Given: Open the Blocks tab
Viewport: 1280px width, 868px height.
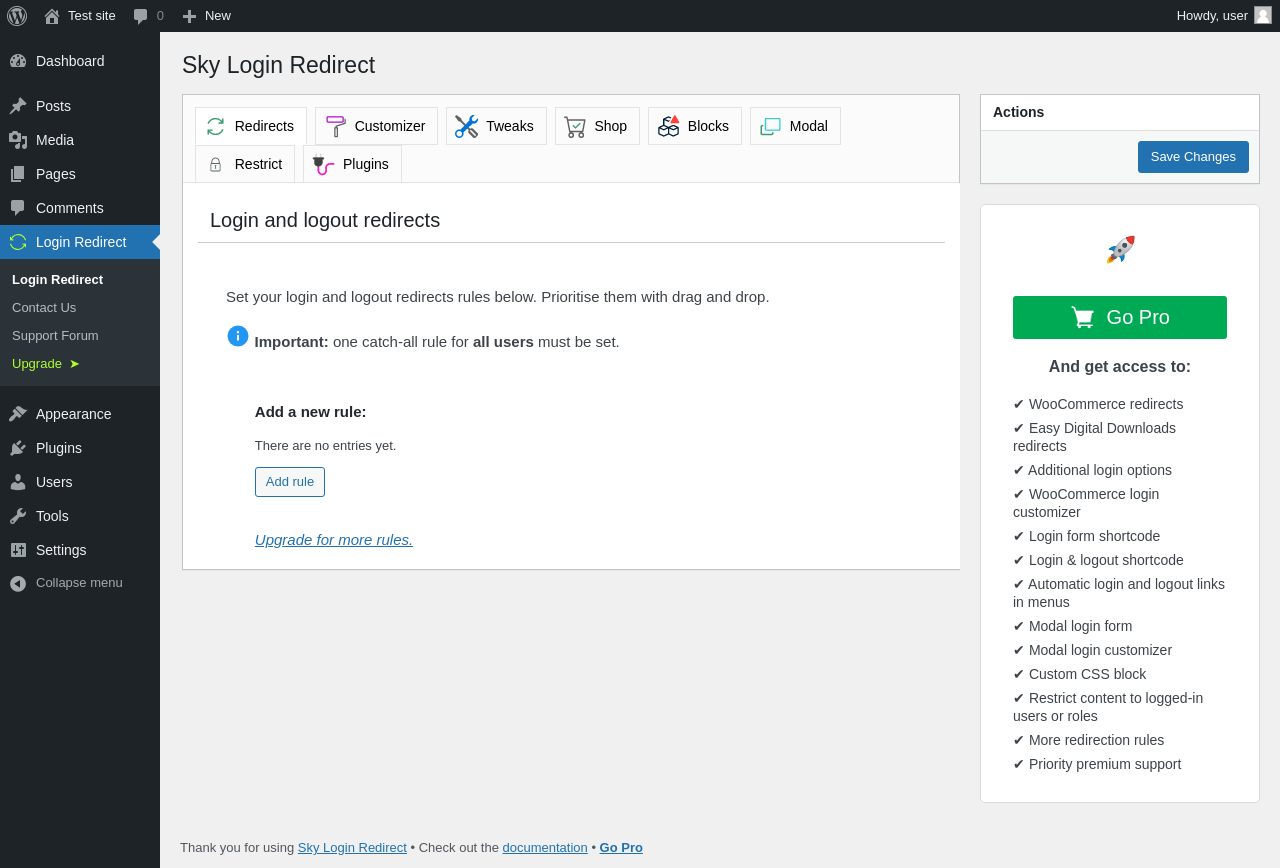Looking at the screenshot, I should coord(695,126).
